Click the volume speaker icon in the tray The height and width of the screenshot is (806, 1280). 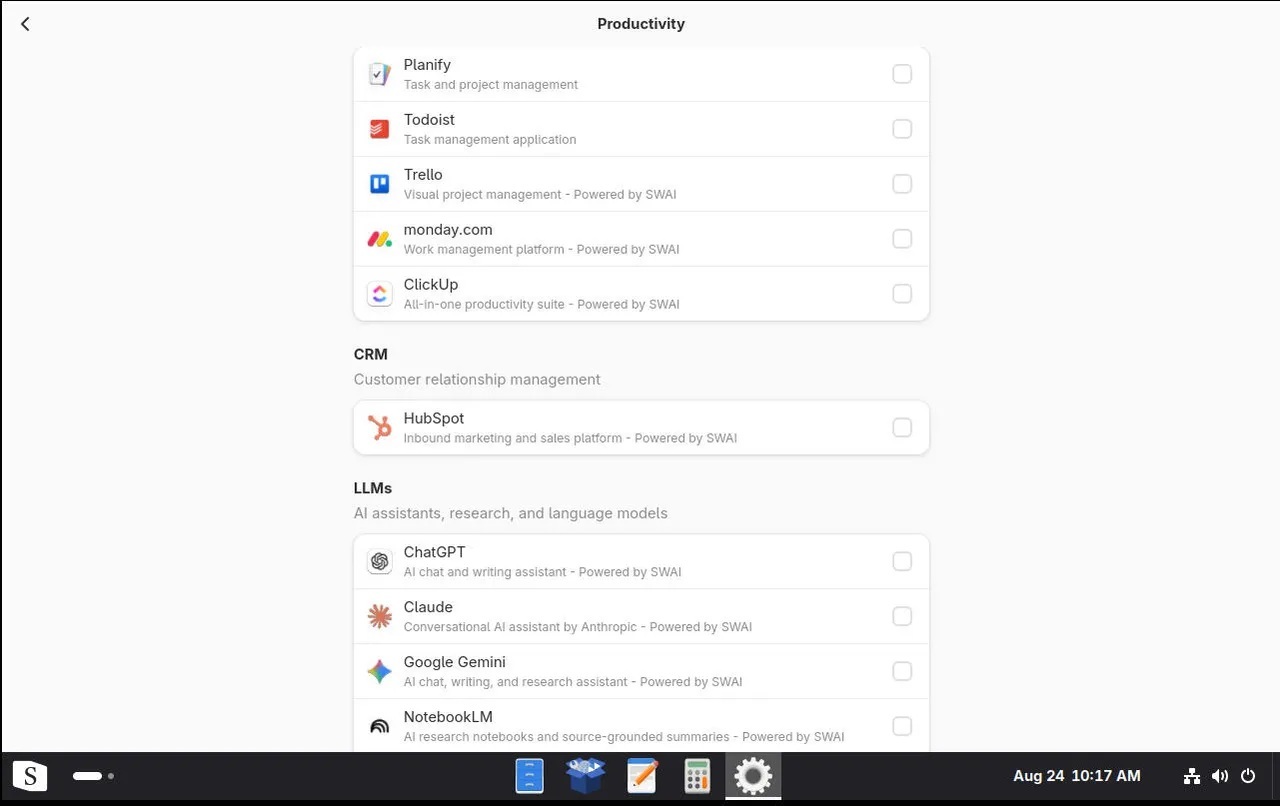tap(1220, 776)
